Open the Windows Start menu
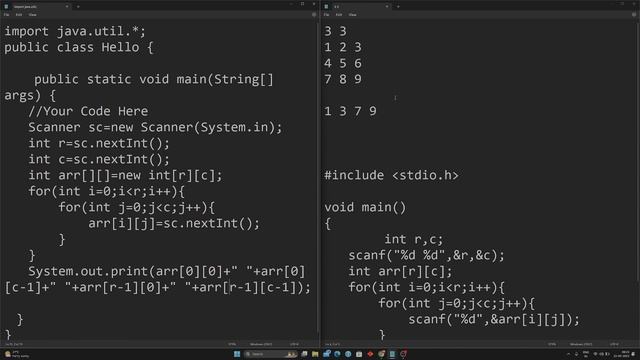The height and width of the screenshot is (360, 640). tap(237, 354)
